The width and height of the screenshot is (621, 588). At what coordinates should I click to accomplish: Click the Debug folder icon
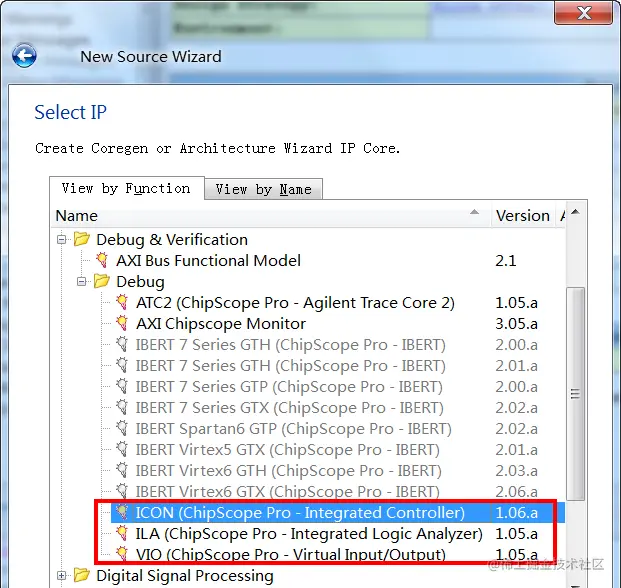[x=102, y=281]
